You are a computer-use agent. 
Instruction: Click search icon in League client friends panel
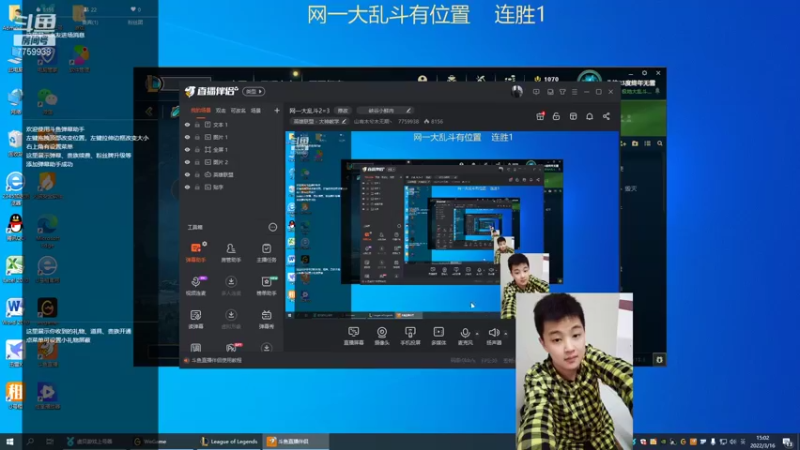coord(660,144)
